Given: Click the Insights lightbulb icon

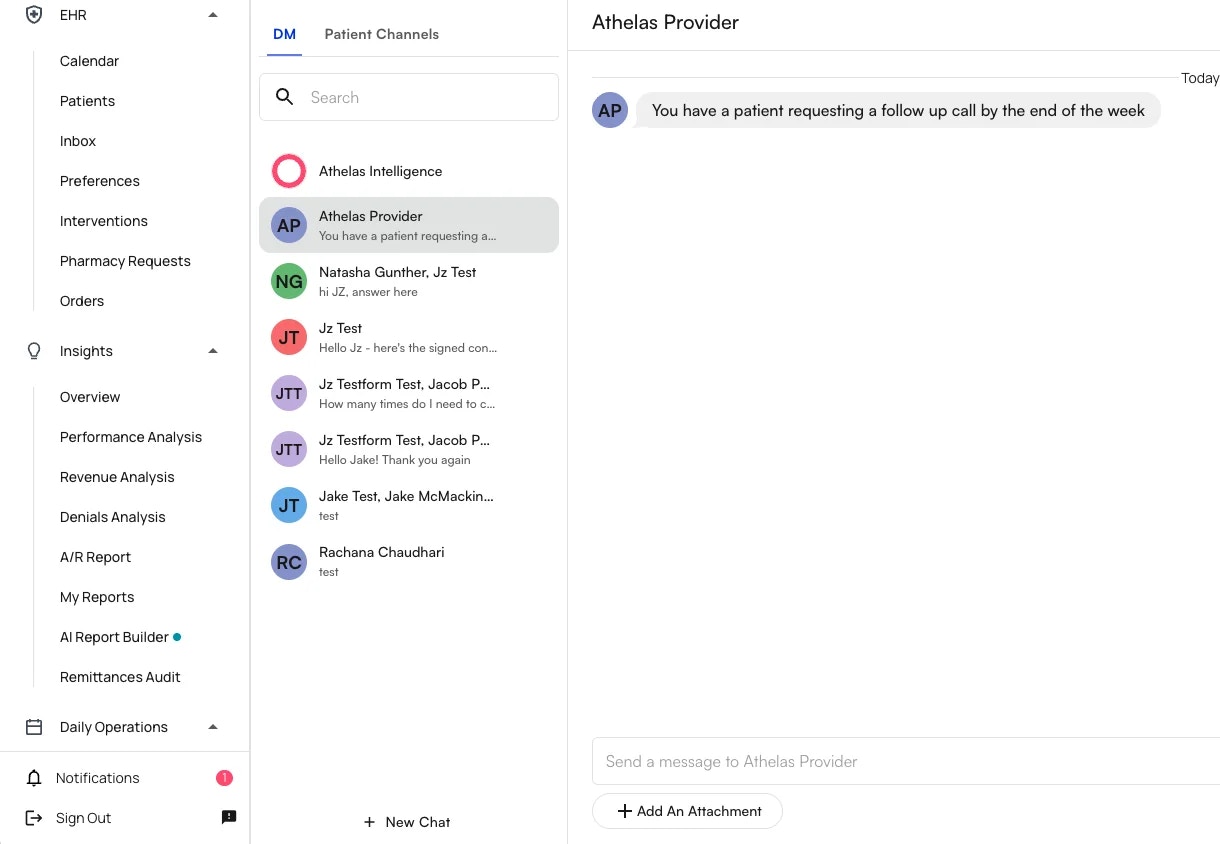Looking at the screenshot, I should point(33,350).
